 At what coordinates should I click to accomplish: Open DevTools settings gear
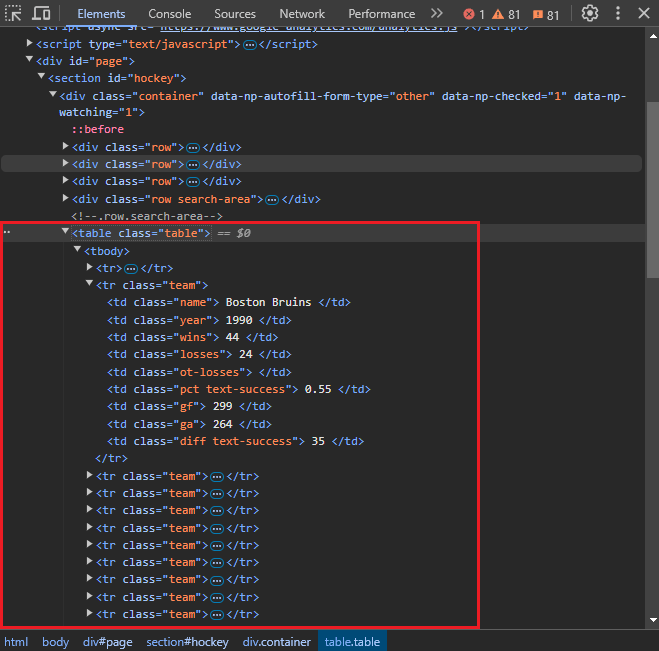(x=590, y=14)
